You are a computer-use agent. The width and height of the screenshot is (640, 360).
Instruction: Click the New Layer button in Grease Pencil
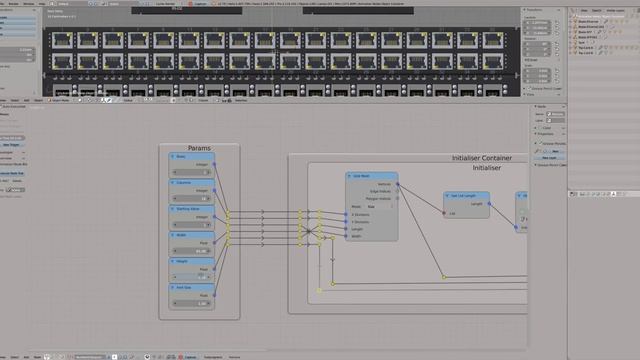[x=549, y=158]
